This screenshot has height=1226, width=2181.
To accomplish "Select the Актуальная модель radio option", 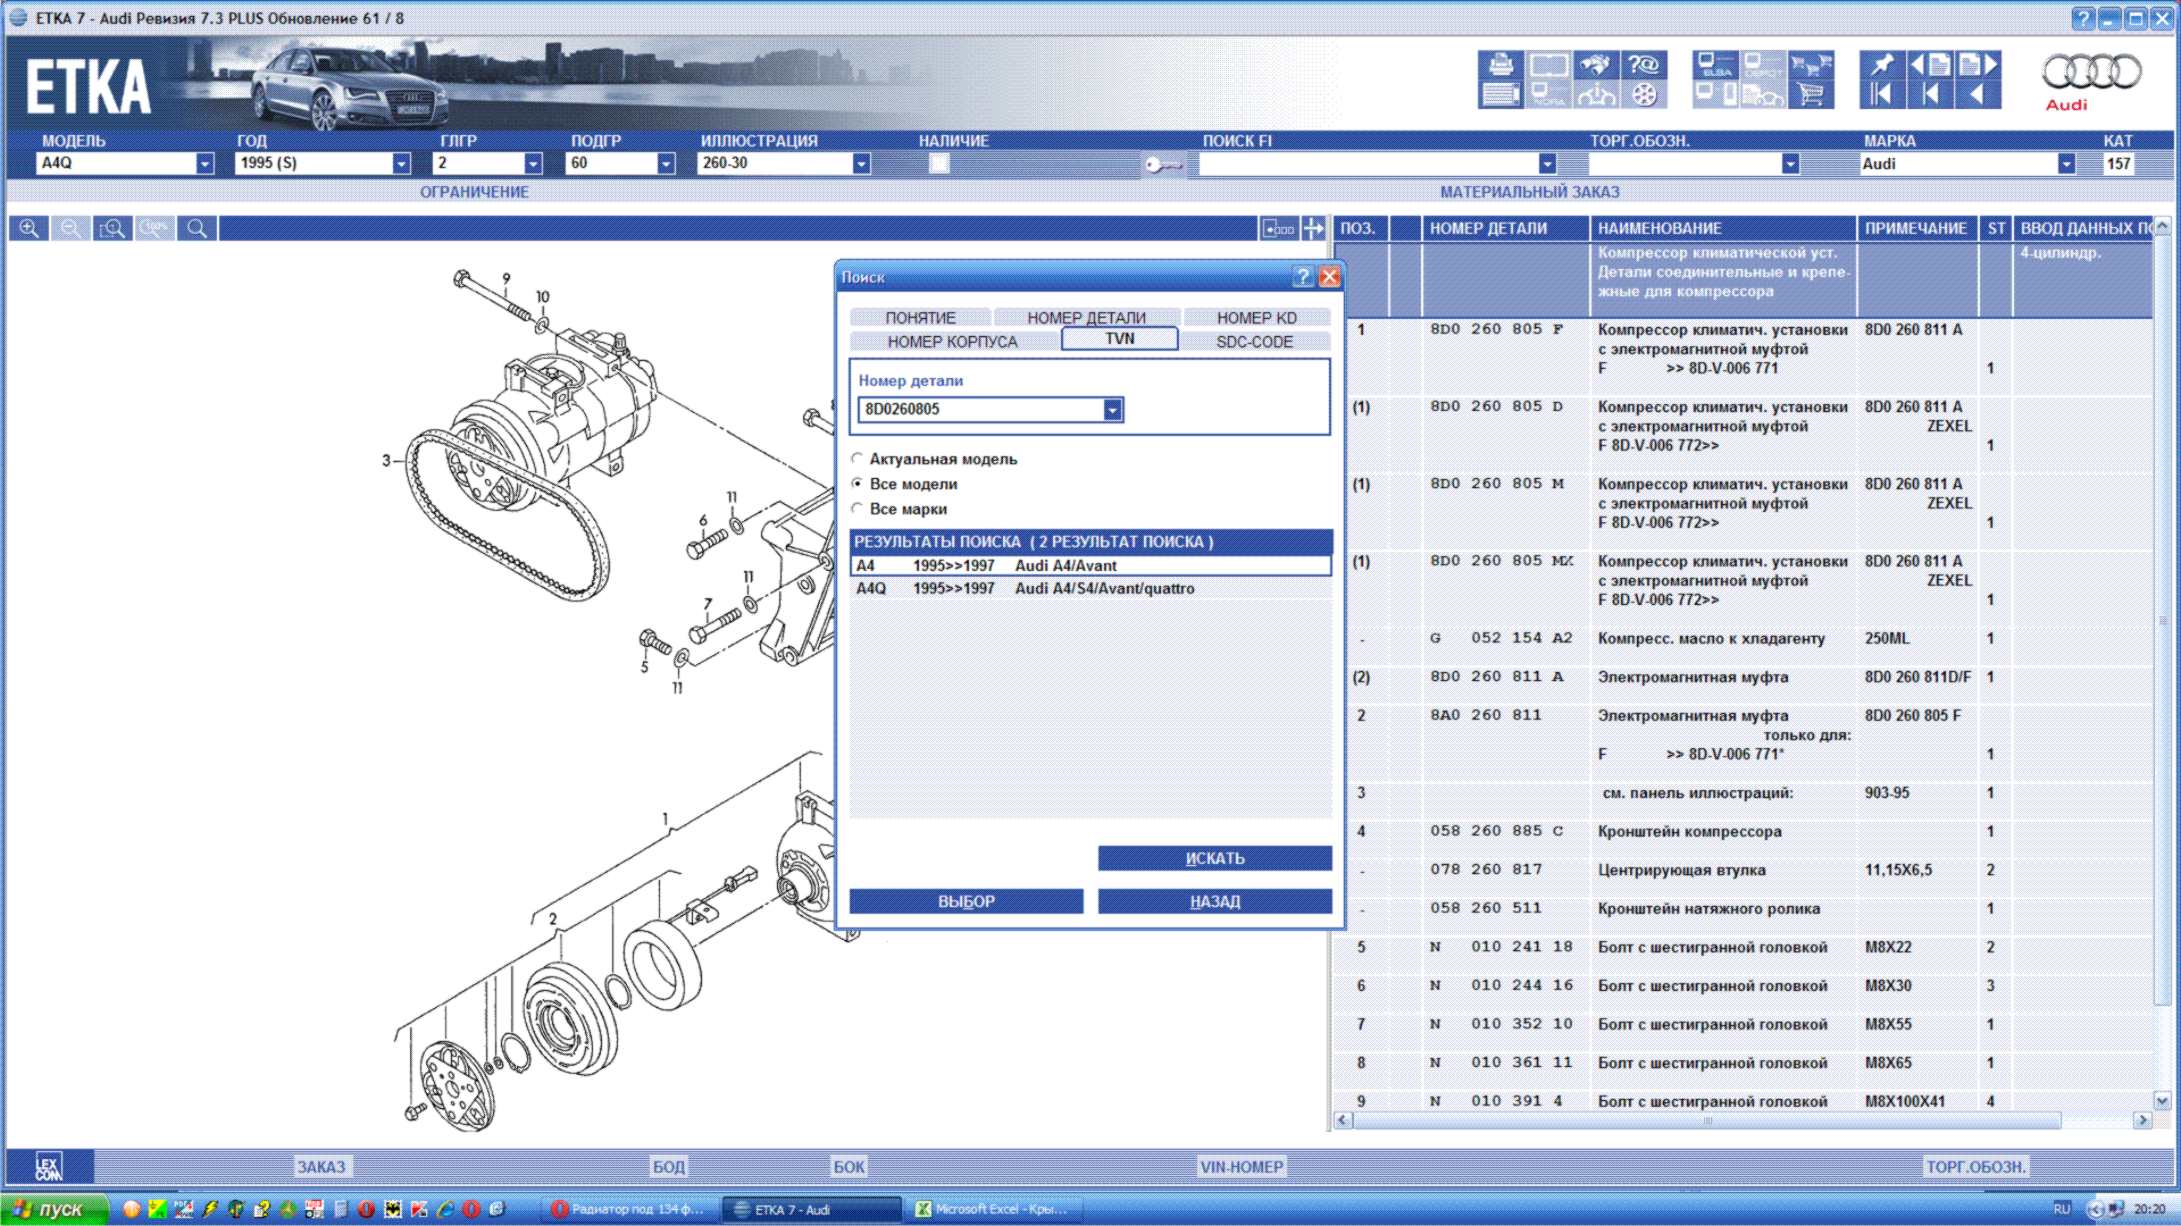I will tap(857, 459).
